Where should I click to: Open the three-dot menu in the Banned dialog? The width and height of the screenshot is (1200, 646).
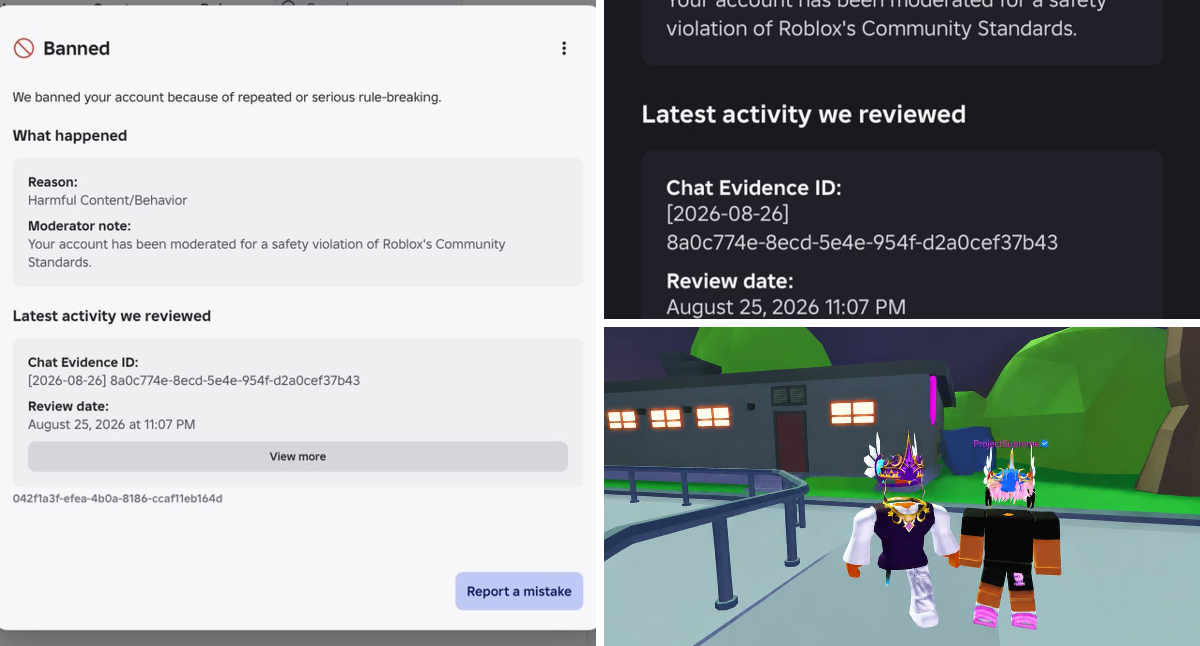click(564, 48)
